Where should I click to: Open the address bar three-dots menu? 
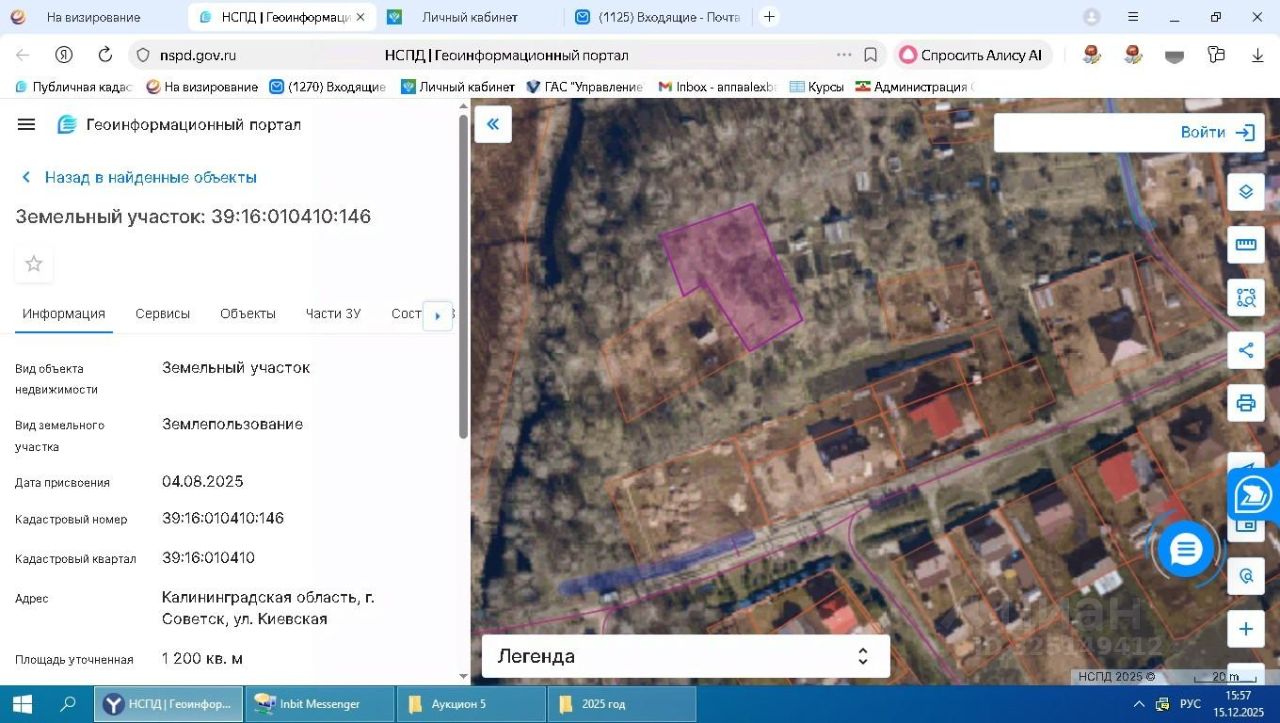click(x=844, y=55)
